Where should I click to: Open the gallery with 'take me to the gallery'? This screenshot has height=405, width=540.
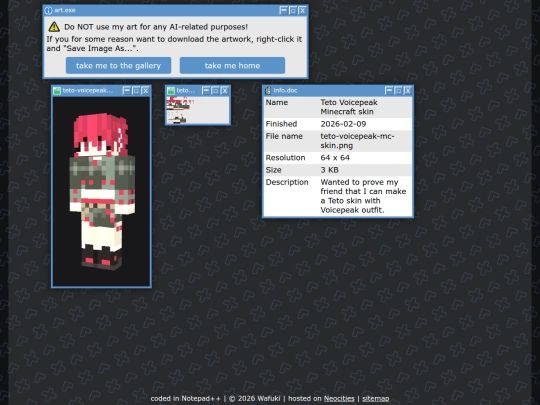coord(118,65)
